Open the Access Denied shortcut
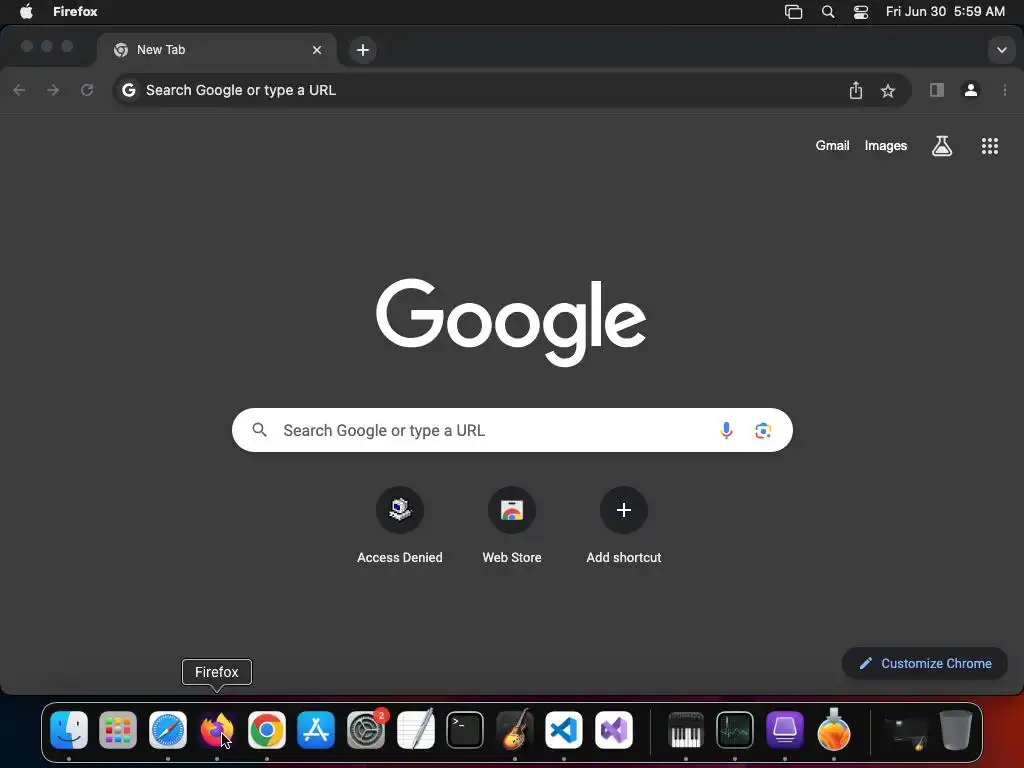The height and width of the screenshot is (768, 1024). click(400, 526)
